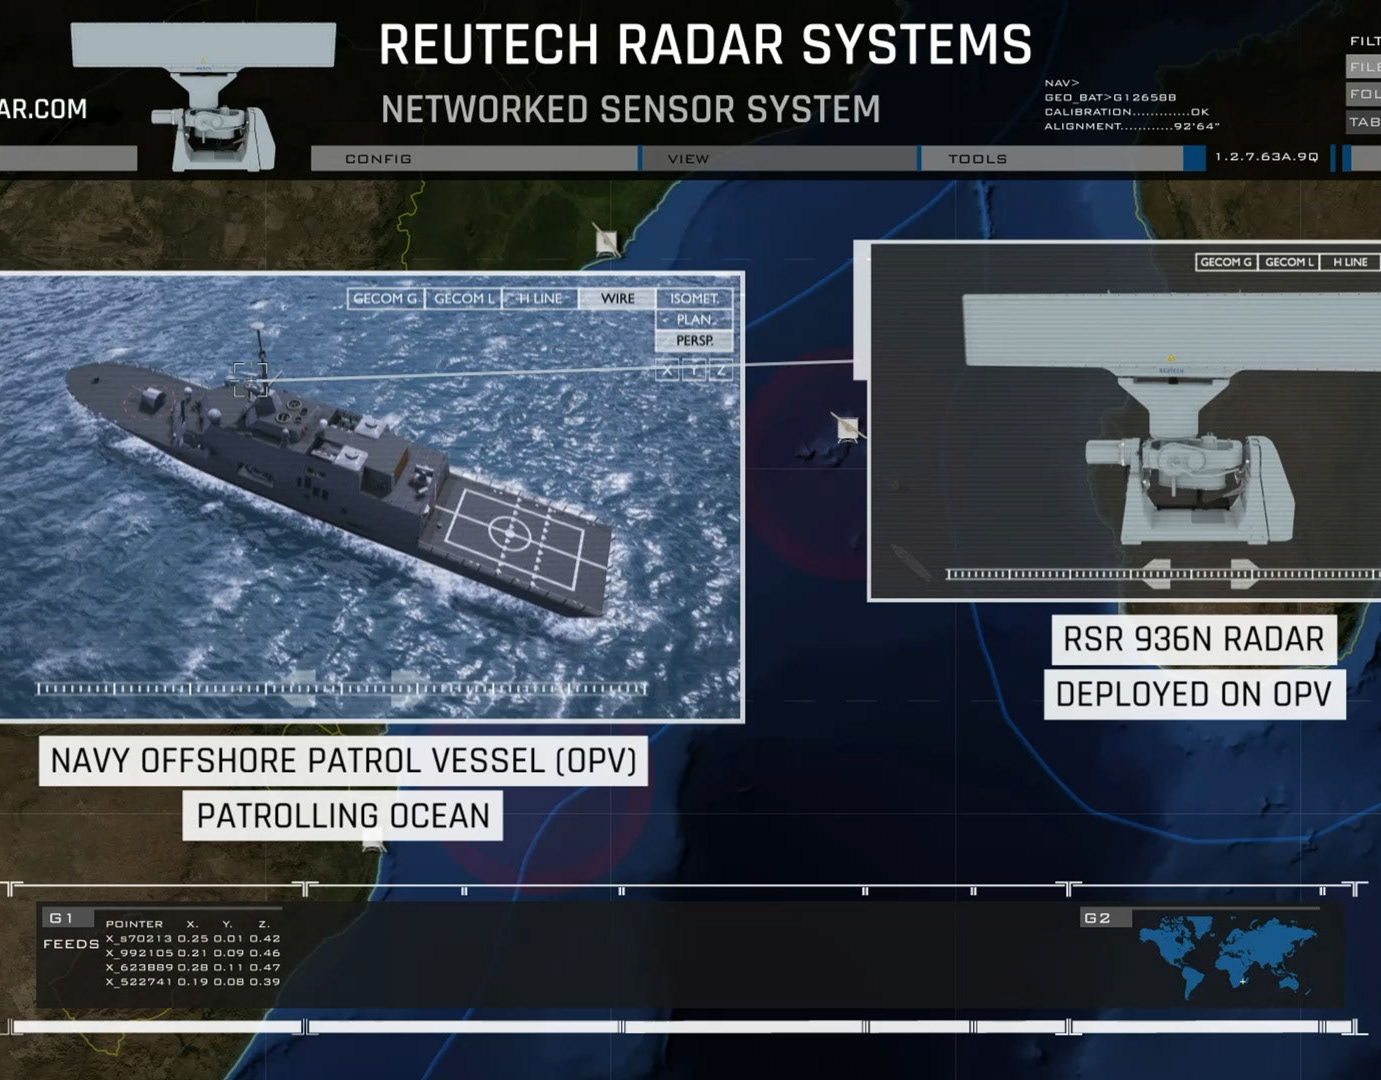Click the PATROLLING OCEAN label
1381x1080 pixels.
pos(343,816)
